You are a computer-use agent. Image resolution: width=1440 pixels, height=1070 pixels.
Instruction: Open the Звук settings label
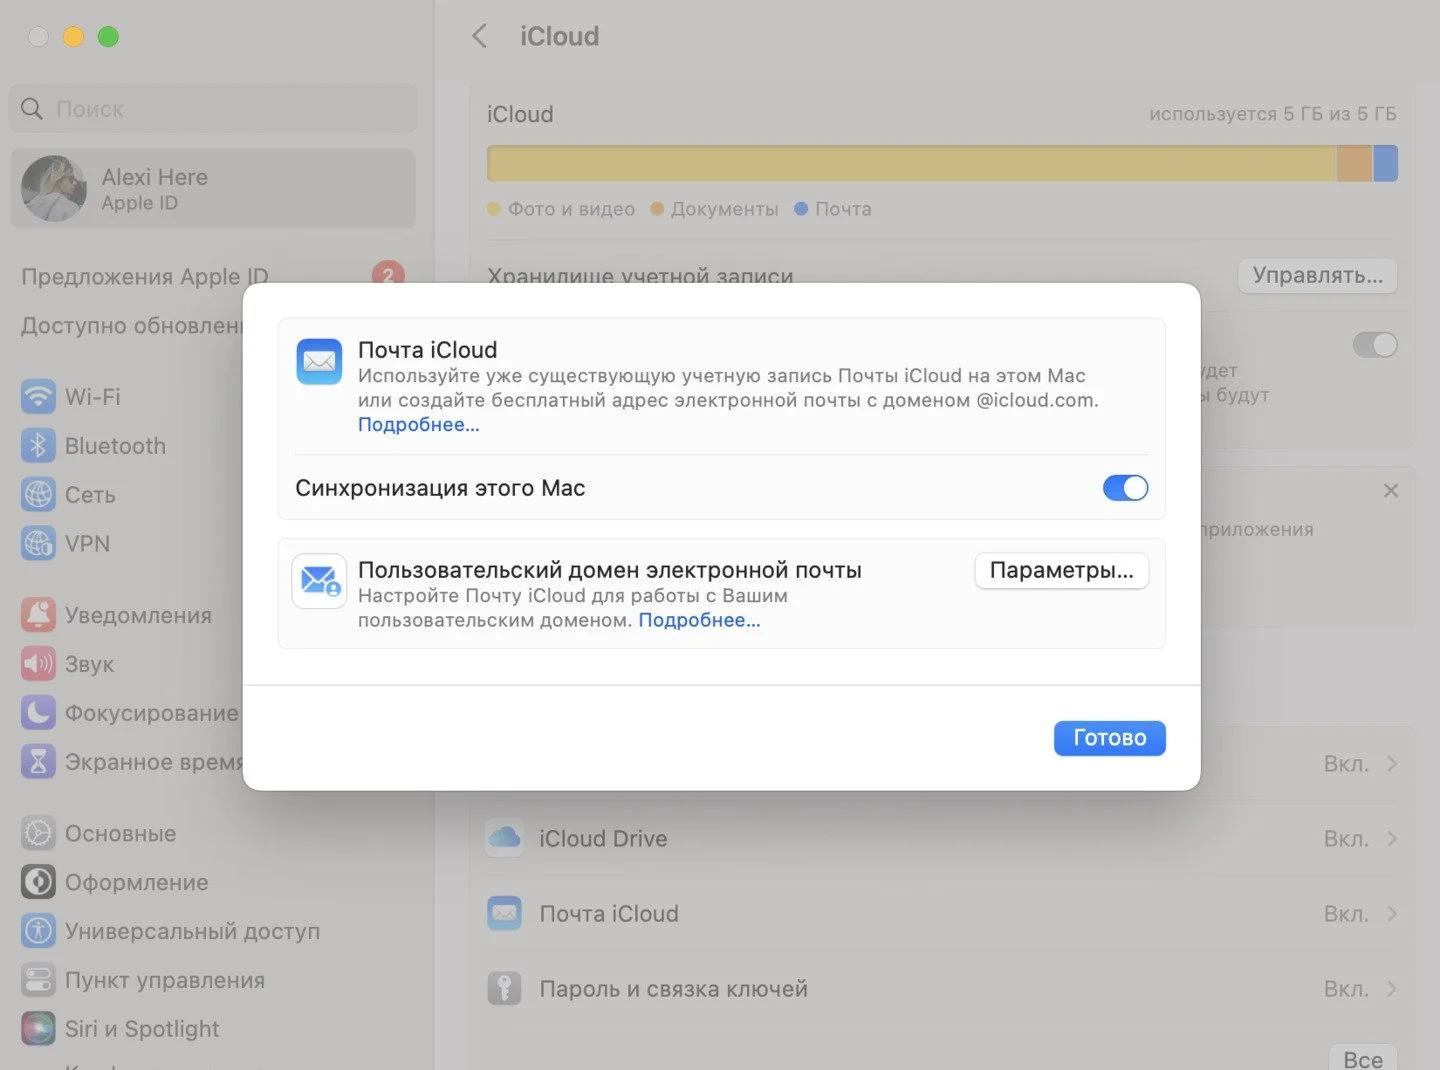click(x=89, y=664)
